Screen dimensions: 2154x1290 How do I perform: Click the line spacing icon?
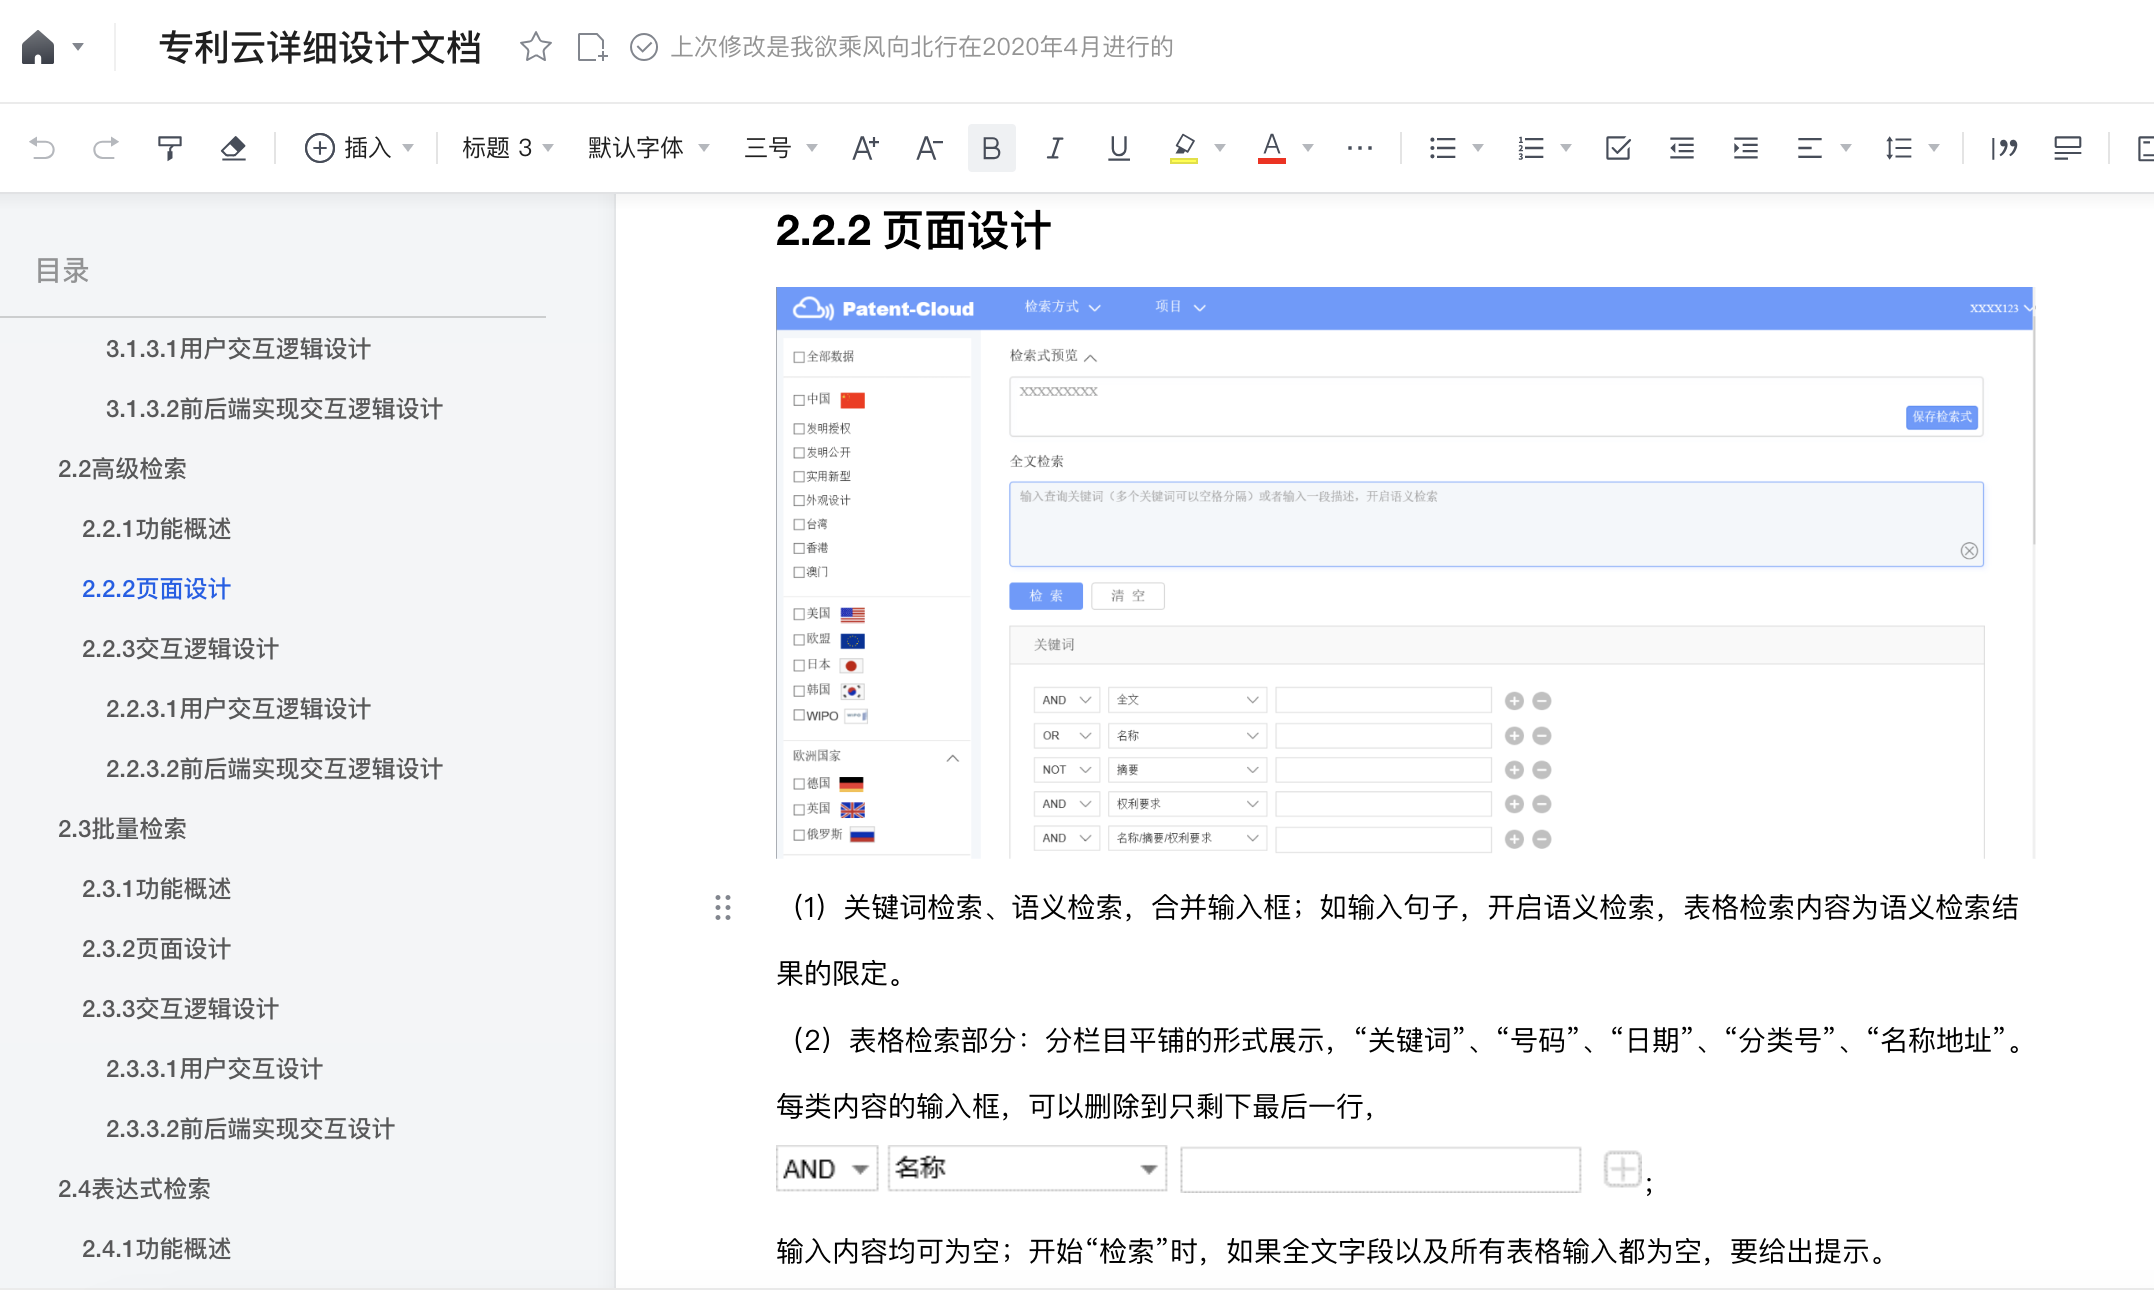pyautogui.click(x=1898, y=148)
